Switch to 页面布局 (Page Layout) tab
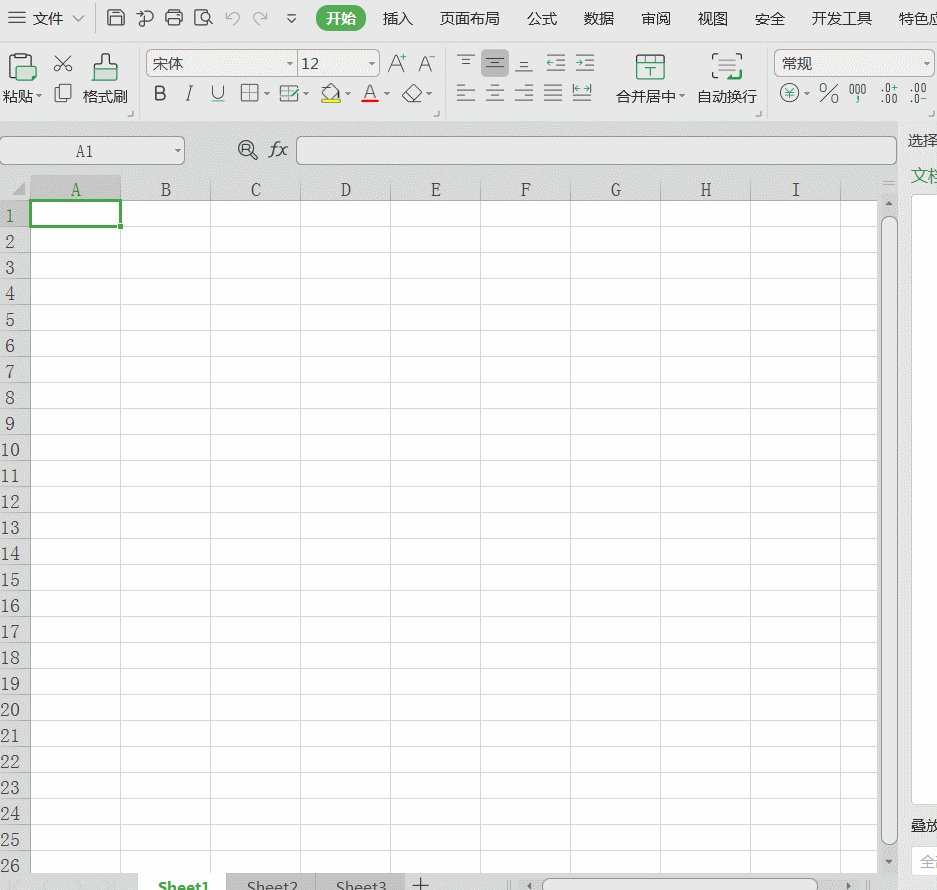This screenshot has width=937, height=890. [x=470, y=19]
